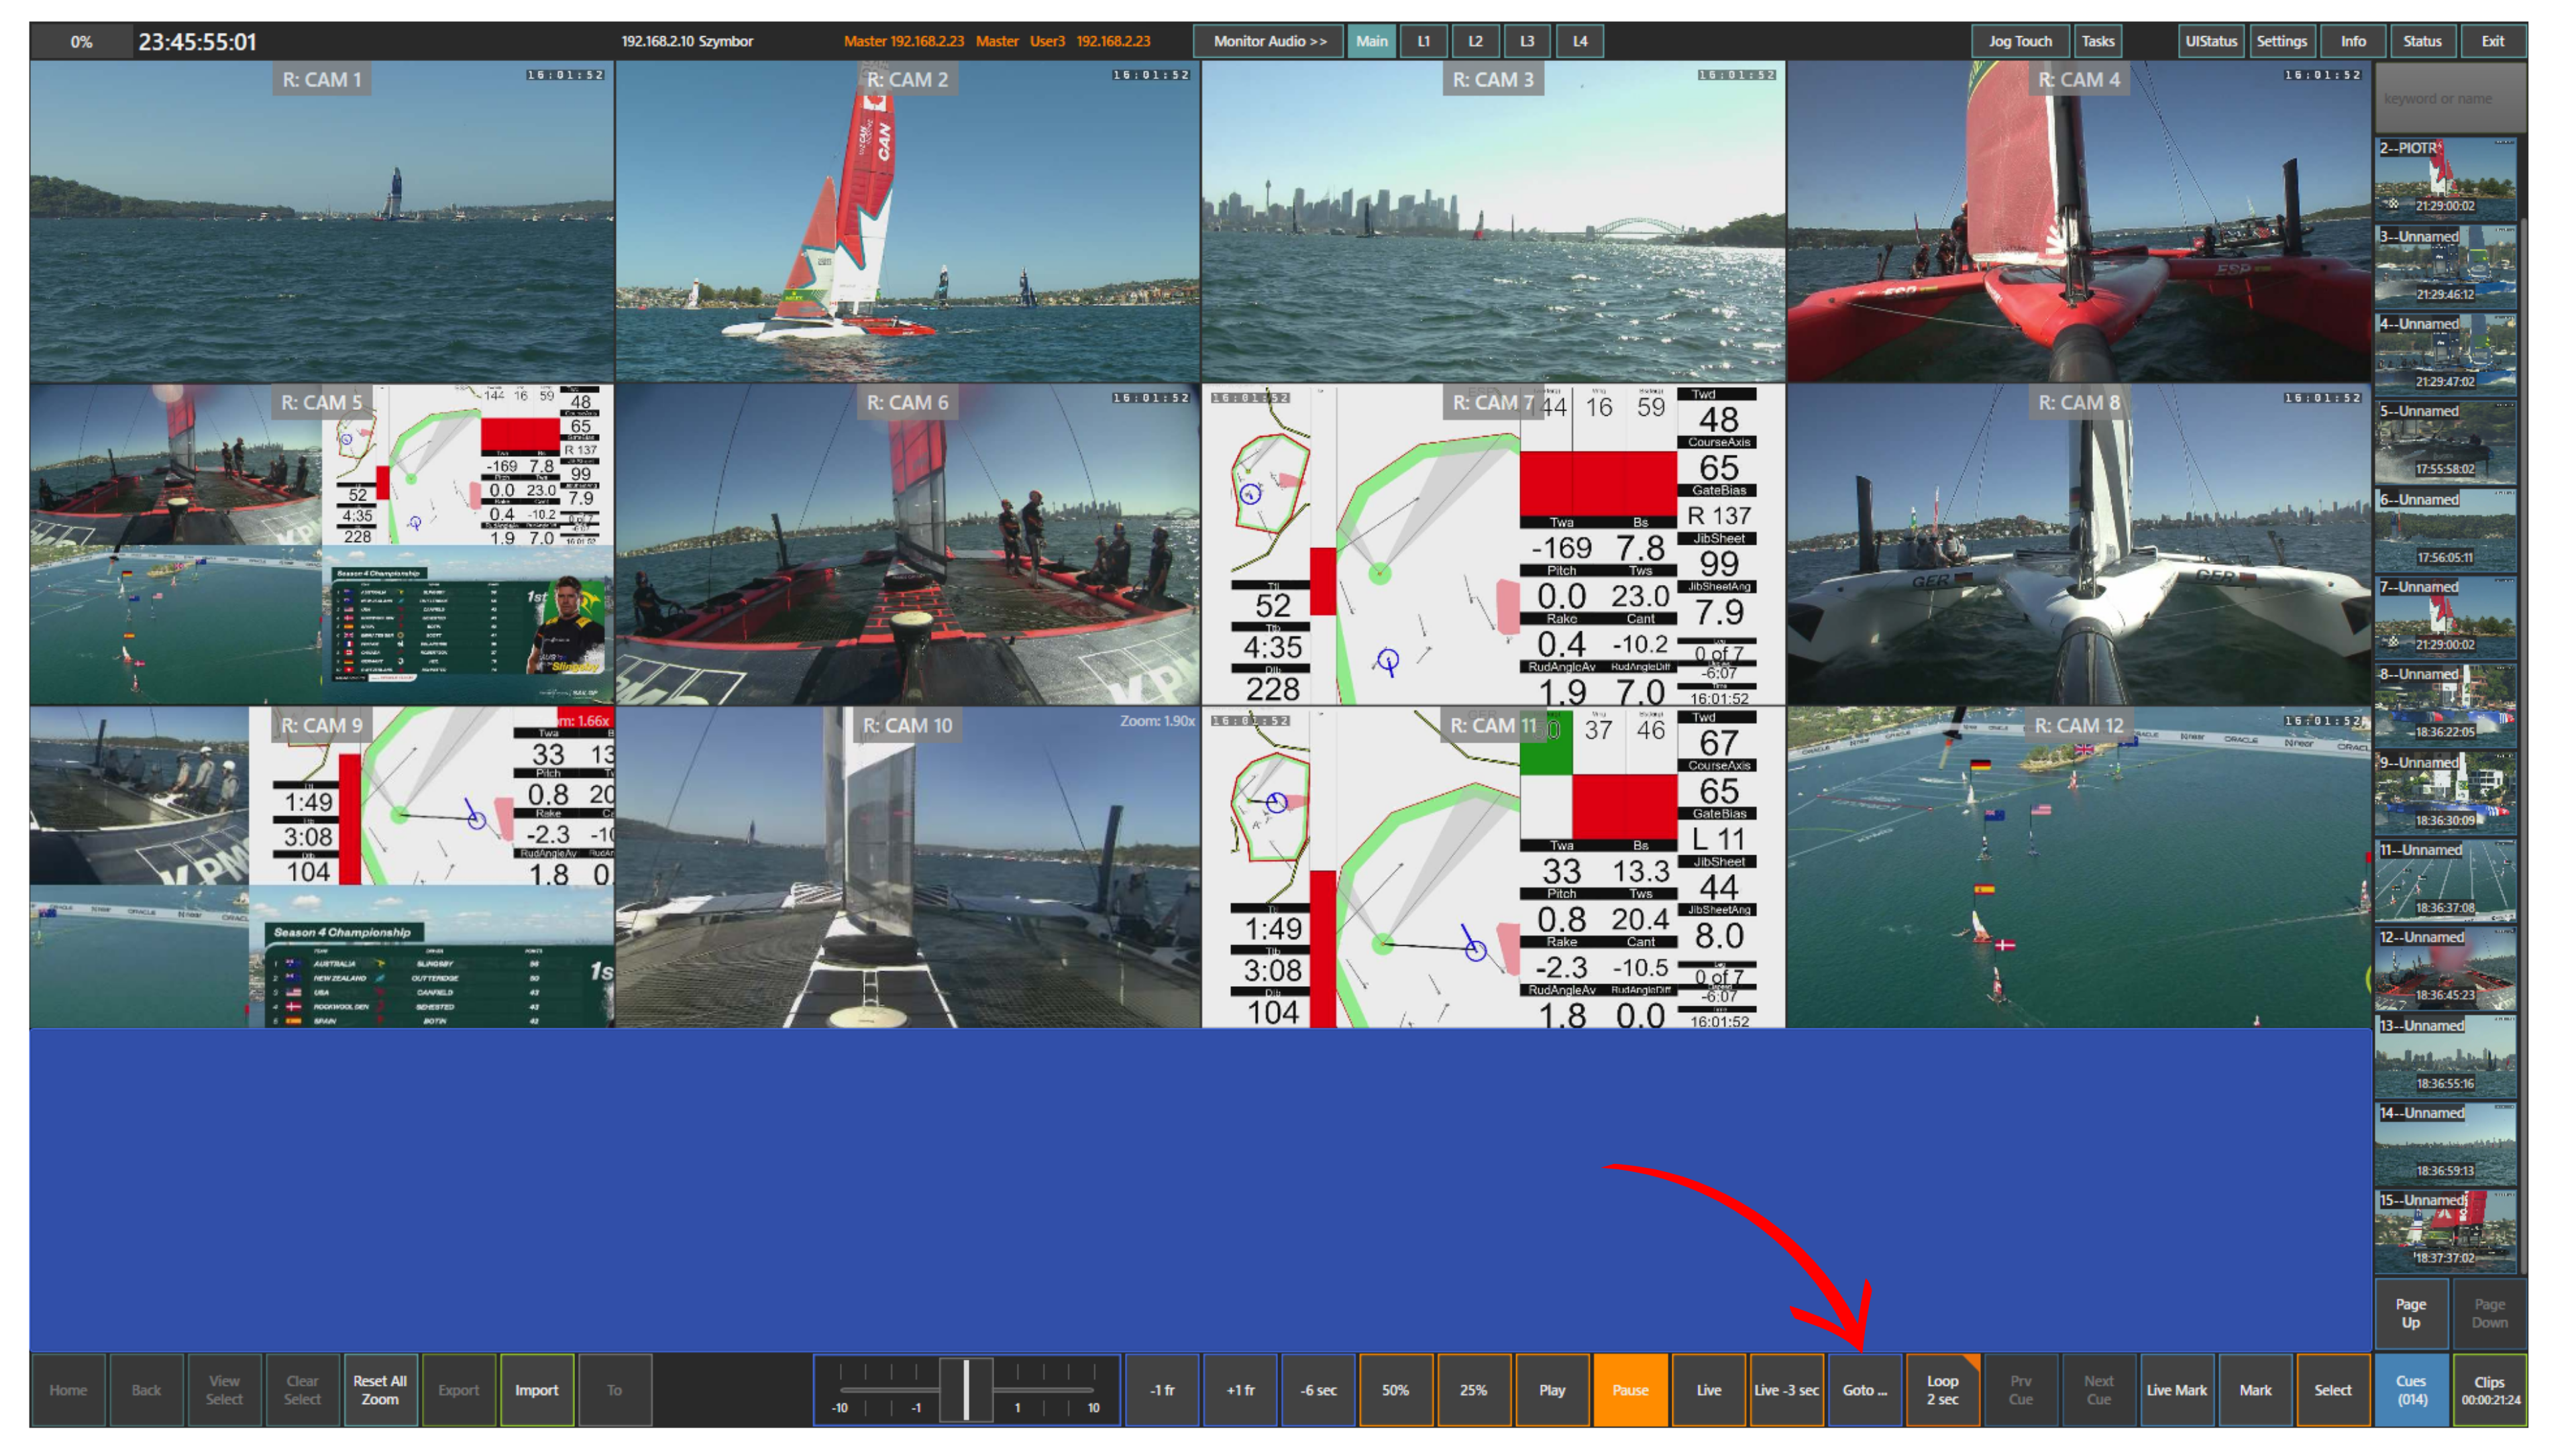Set playback speed to 50%
The image size is (2576, 1449).
coord(1396,1389)
